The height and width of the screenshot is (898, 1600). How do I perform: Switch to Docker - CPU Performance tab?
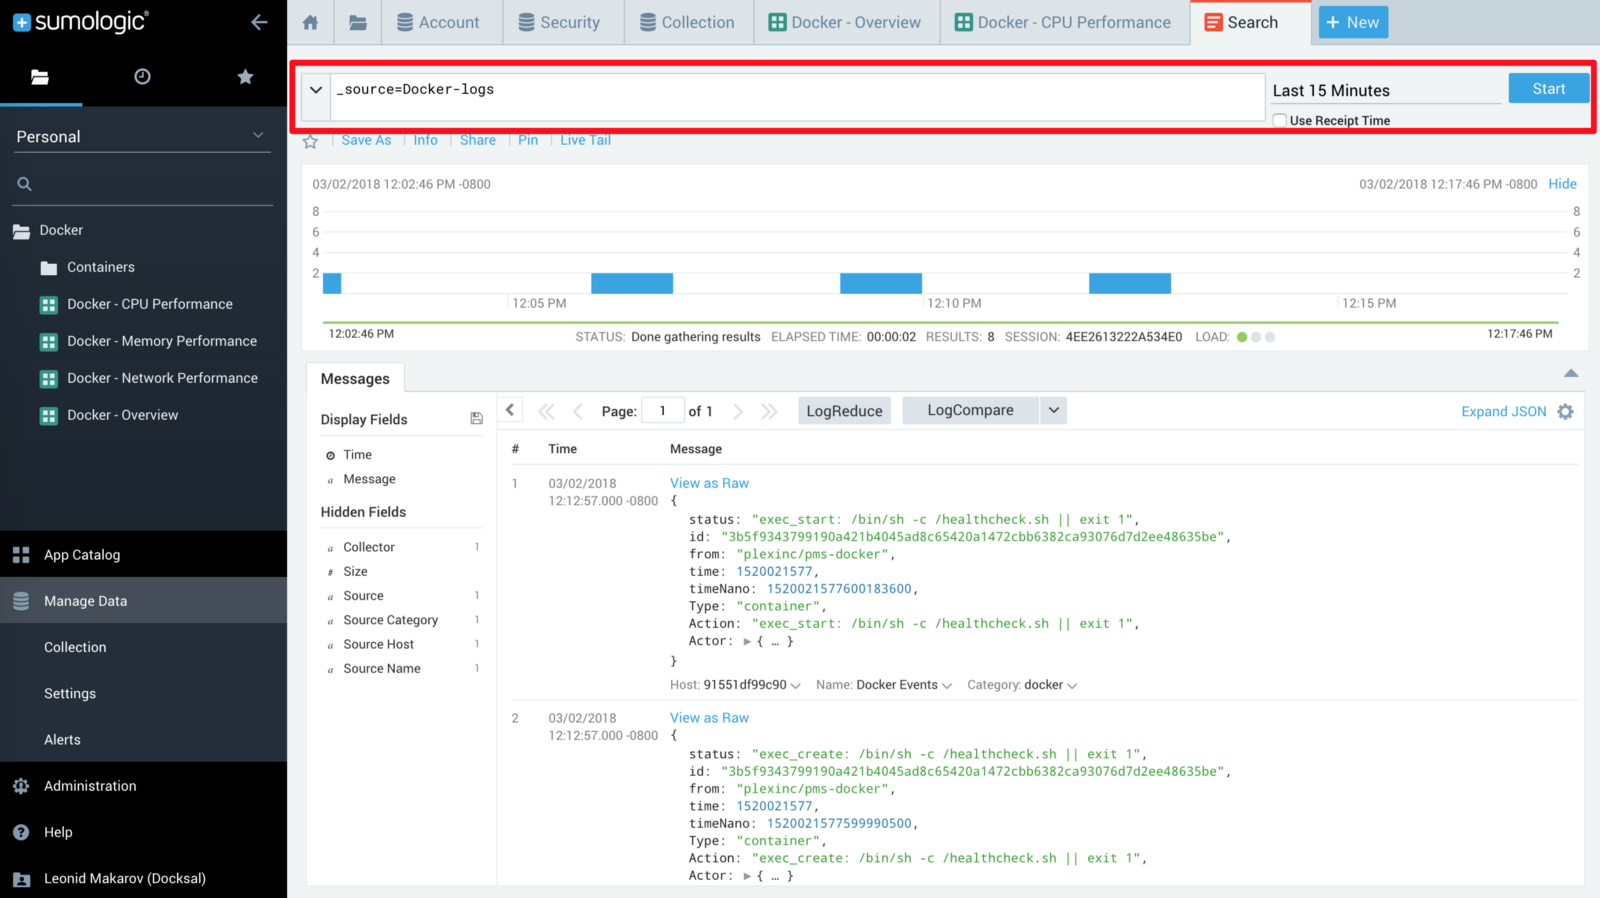(1064, 22)
